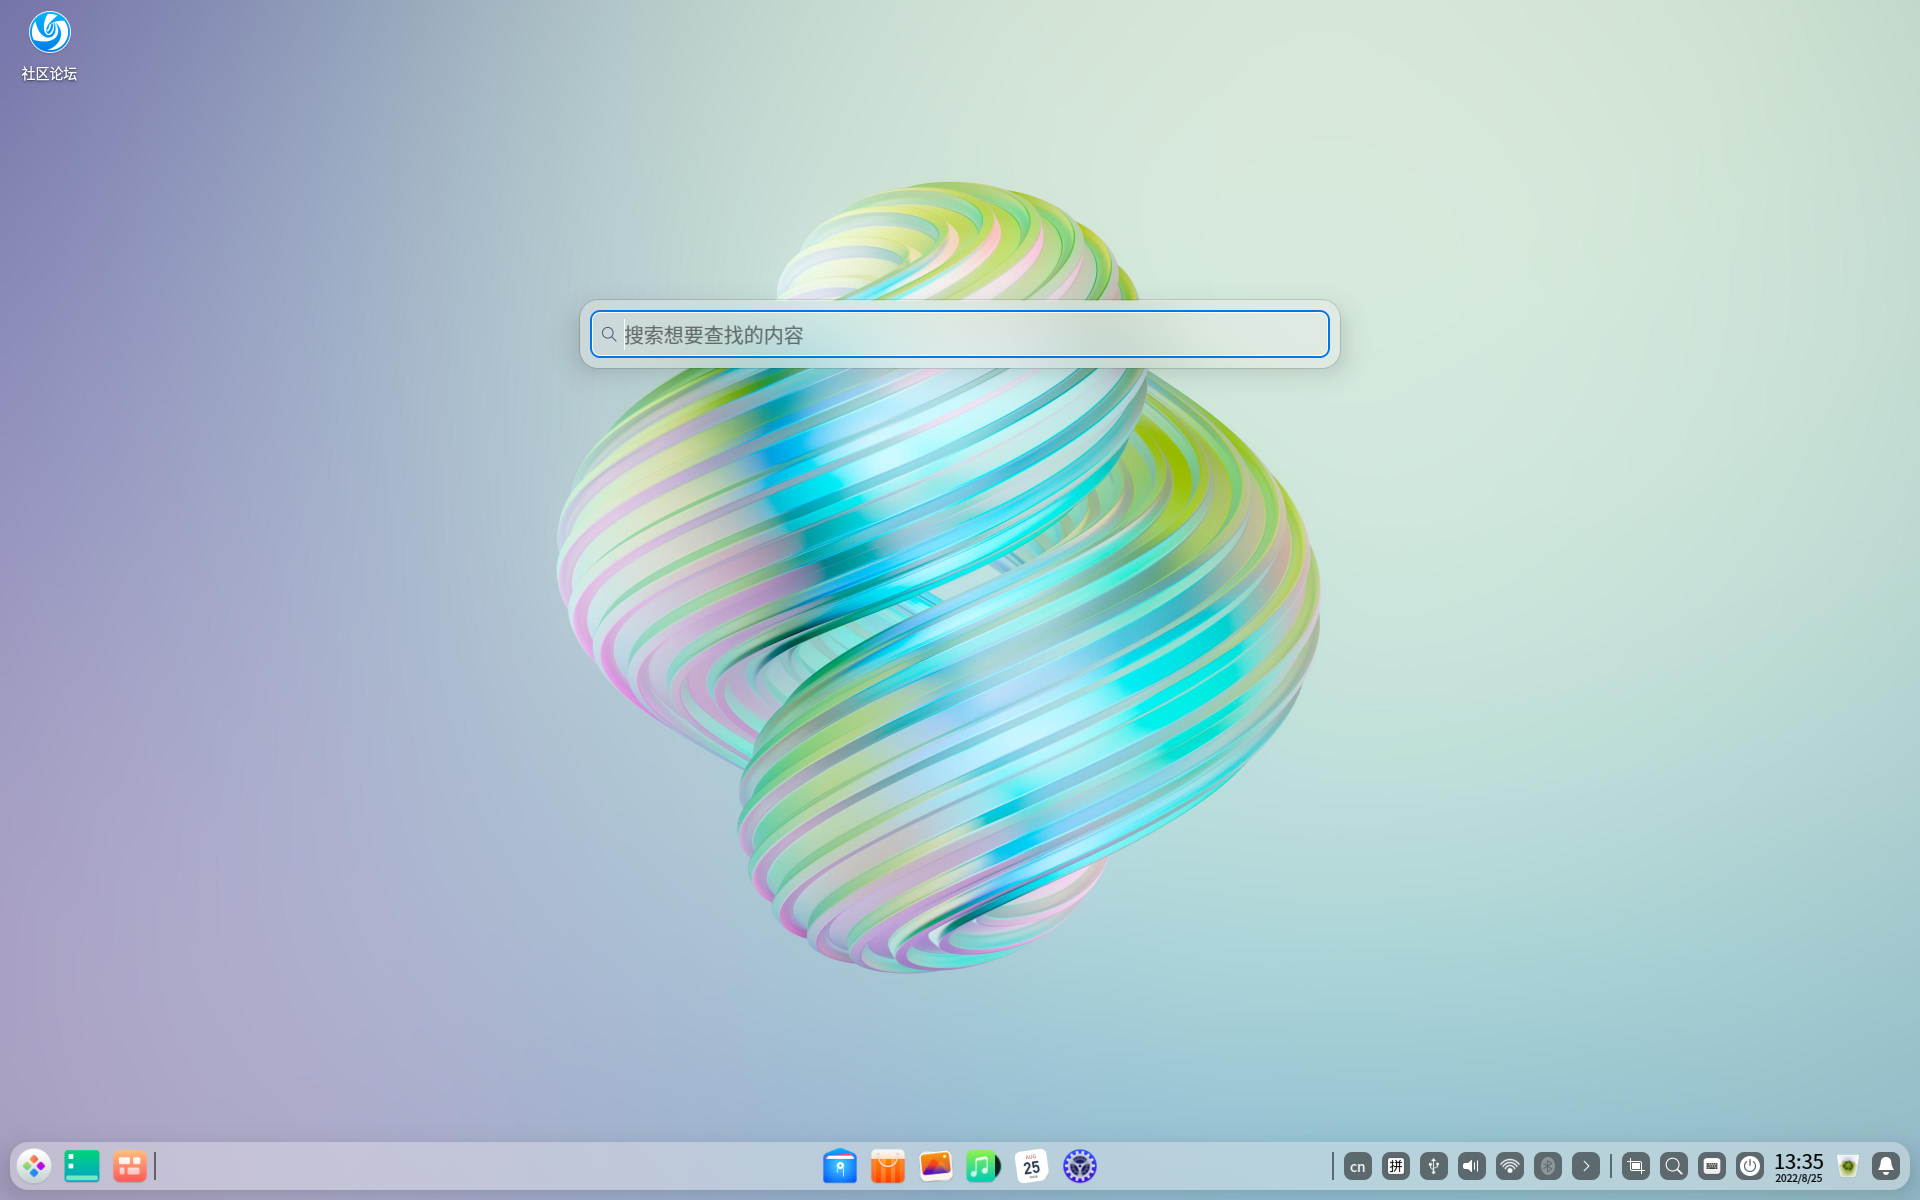Expand the tray with chevron arrow
This screenshot has width=1920, height=1200.
tap(1585, 1166)
